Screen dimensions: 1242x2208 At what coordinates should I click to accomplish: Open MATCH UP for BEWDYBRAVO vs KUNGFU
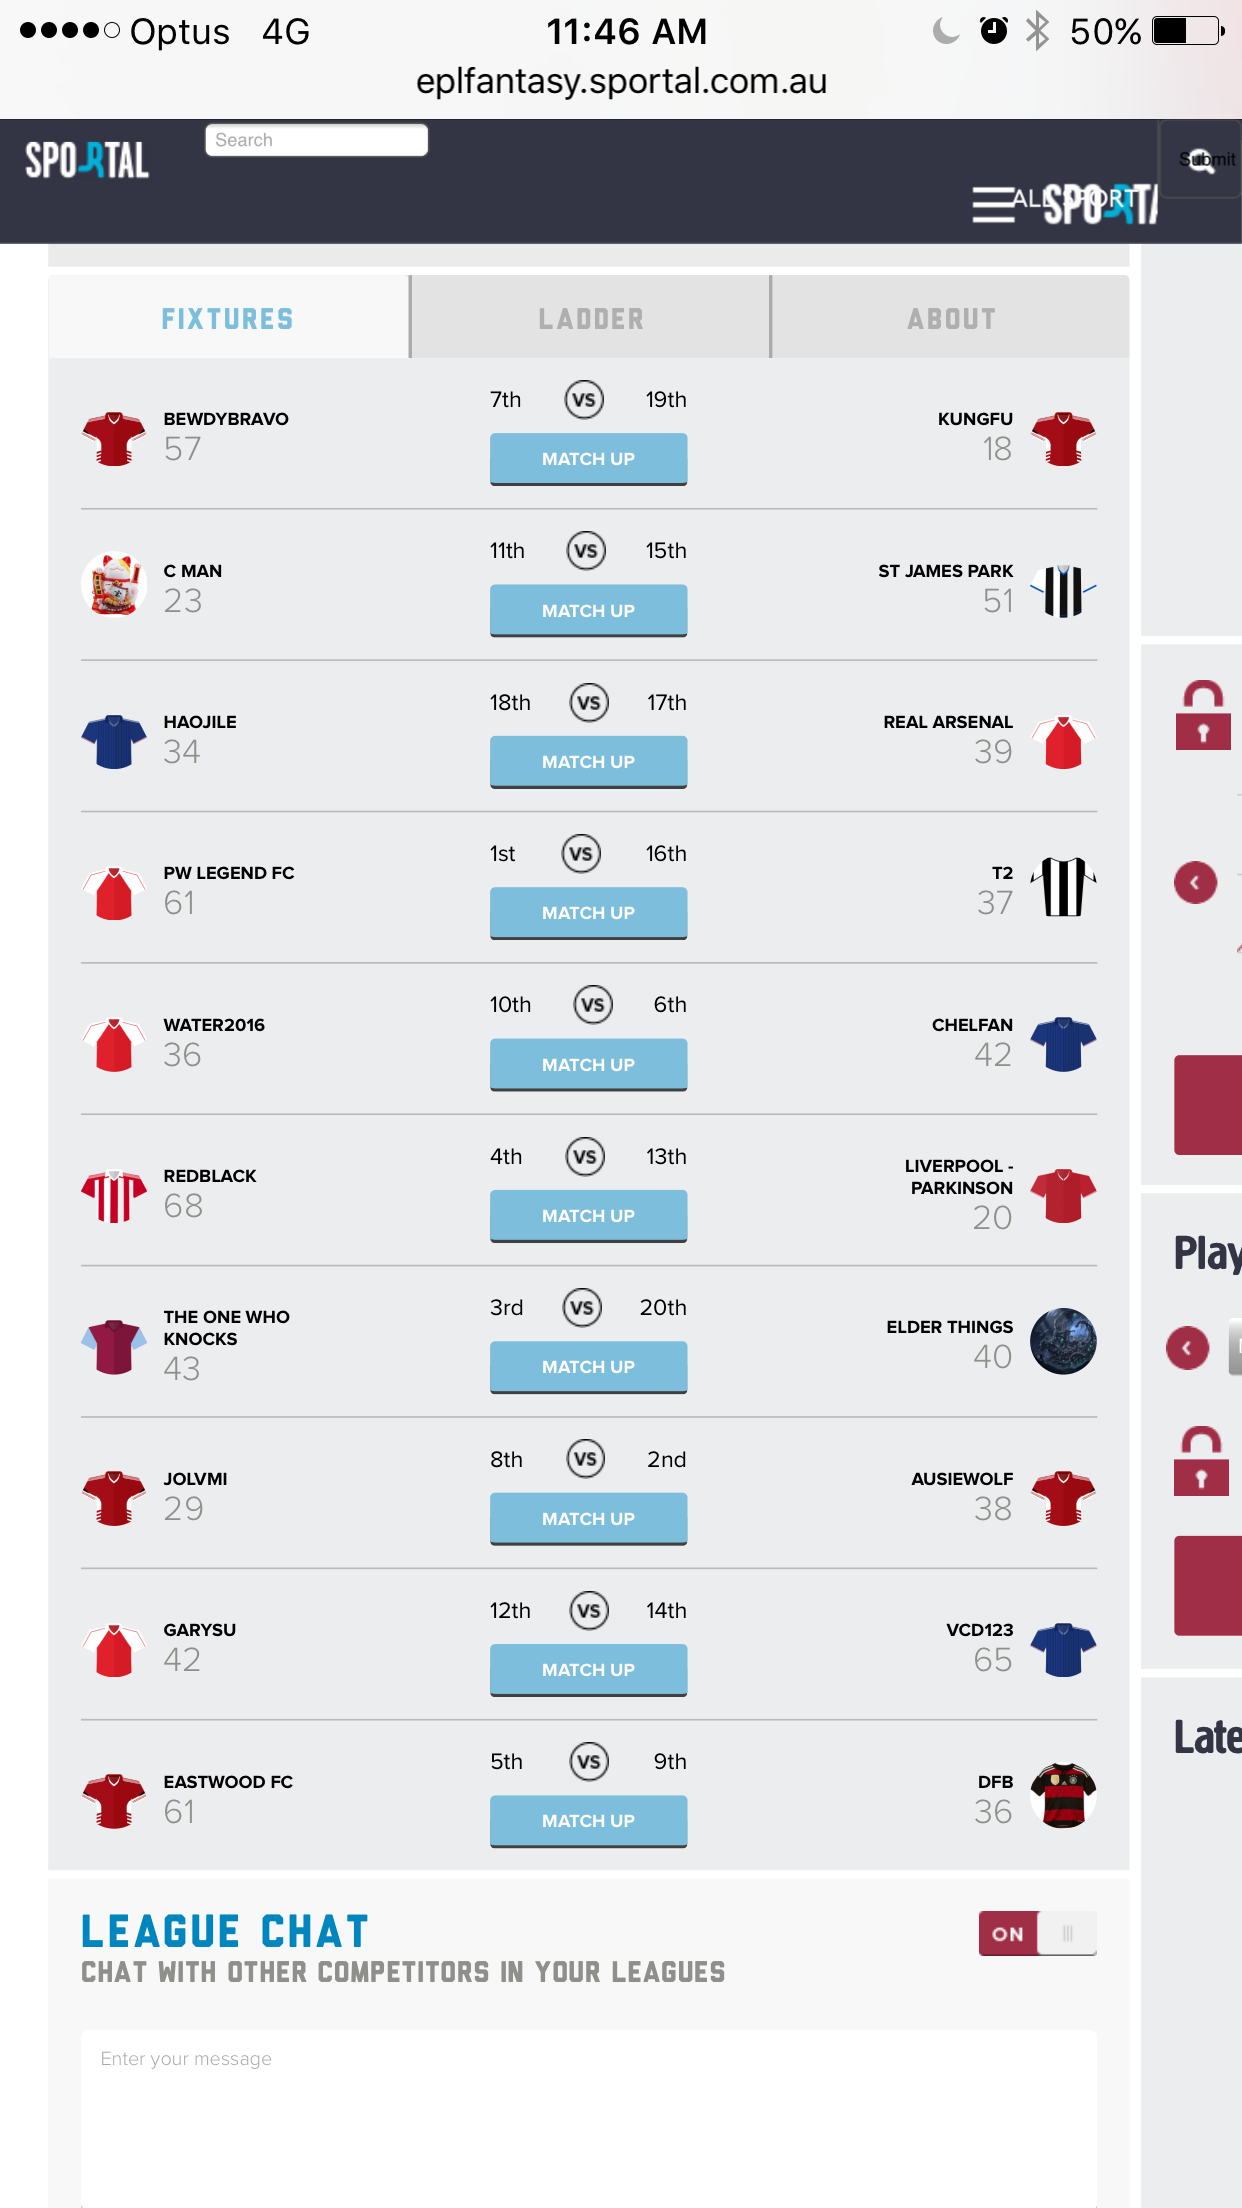(588, 459)
